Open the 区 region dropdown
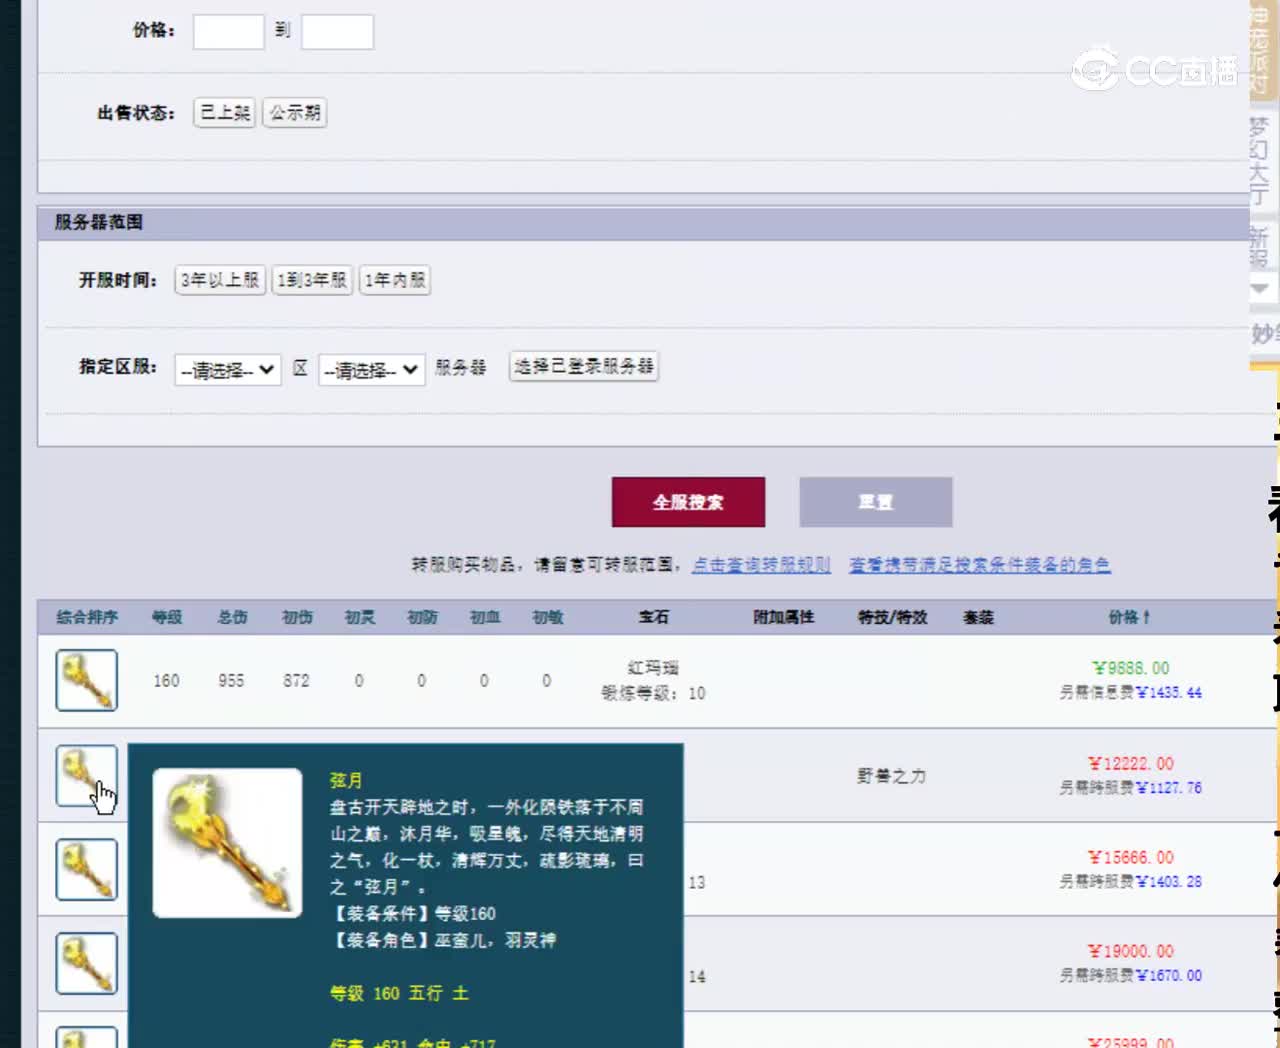The image size is (1280, 1048). point(227,370)
